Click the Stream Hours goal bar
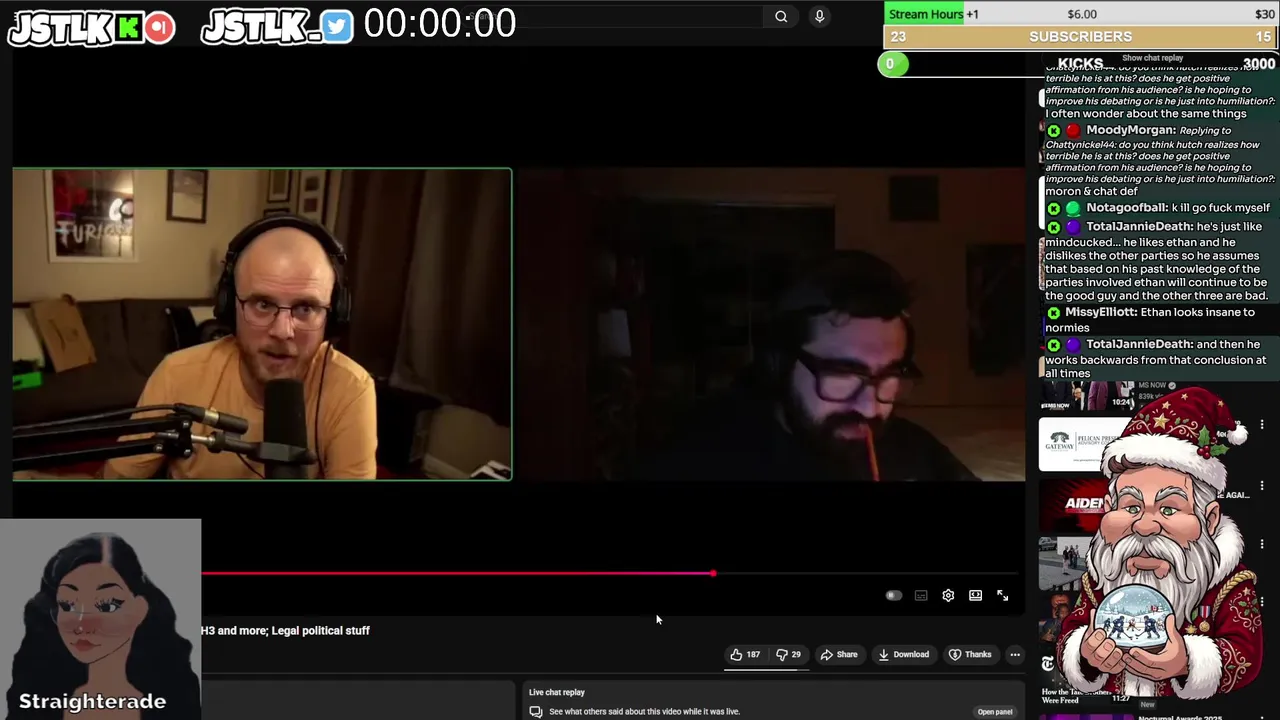Screen dimensions: 1280x720 tap(1081, 14)
